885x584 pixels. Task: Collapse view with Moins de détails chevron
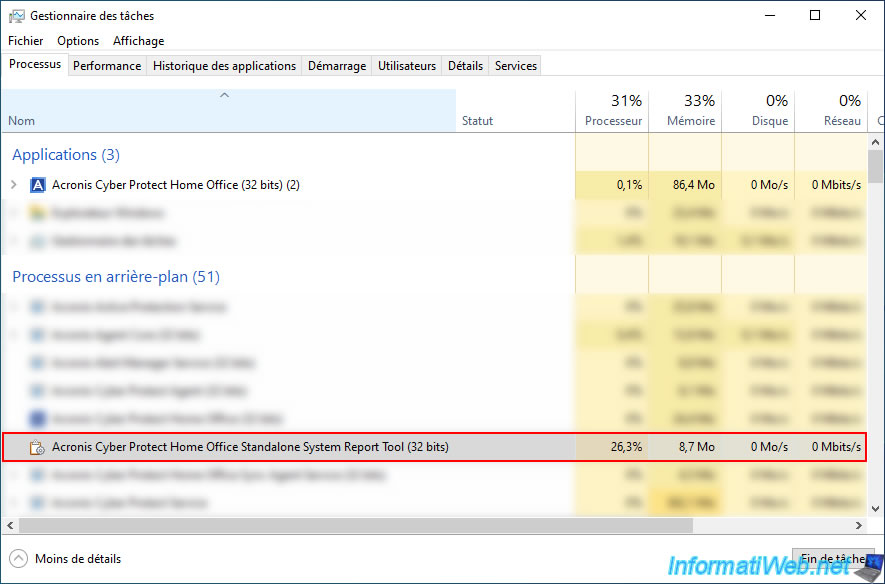click(x=18, y=559)
